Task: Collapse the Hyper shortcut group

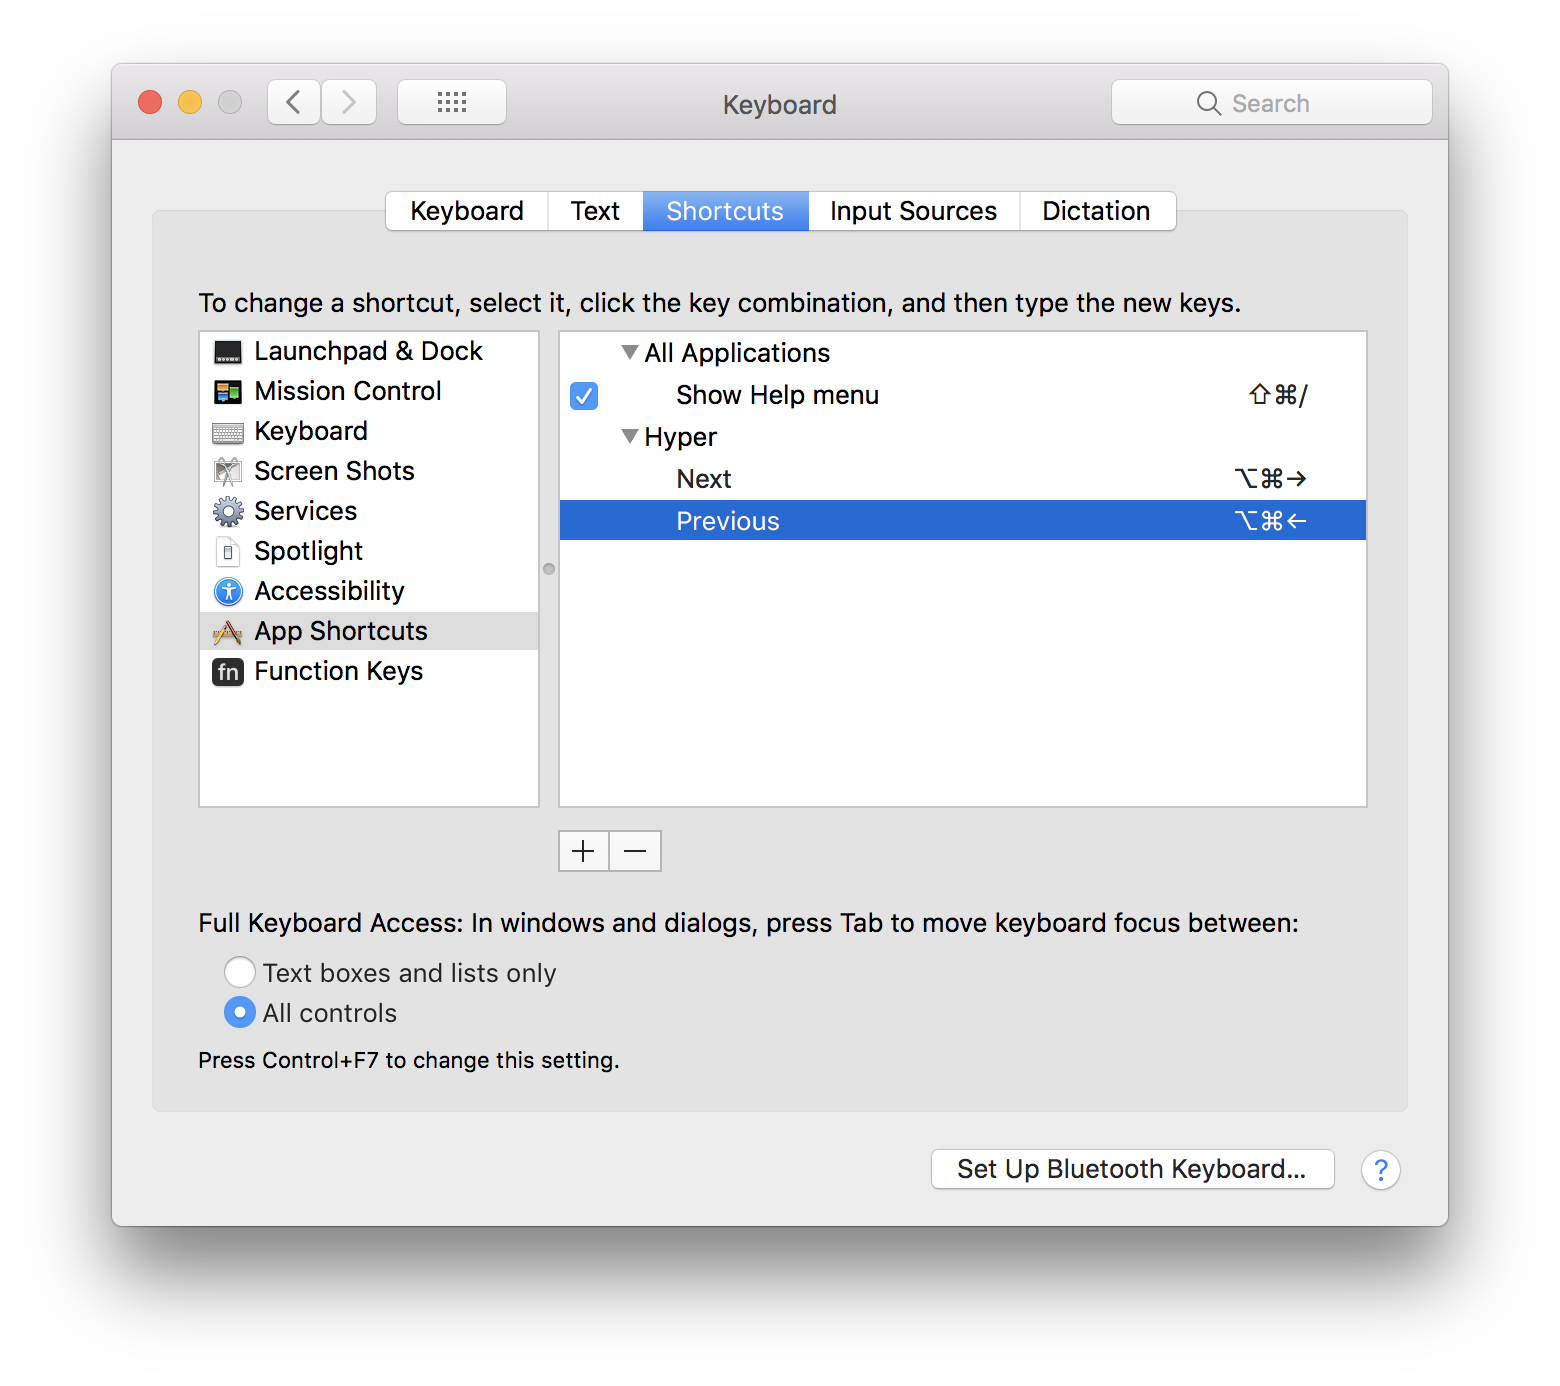Action: tap(630, 436)
